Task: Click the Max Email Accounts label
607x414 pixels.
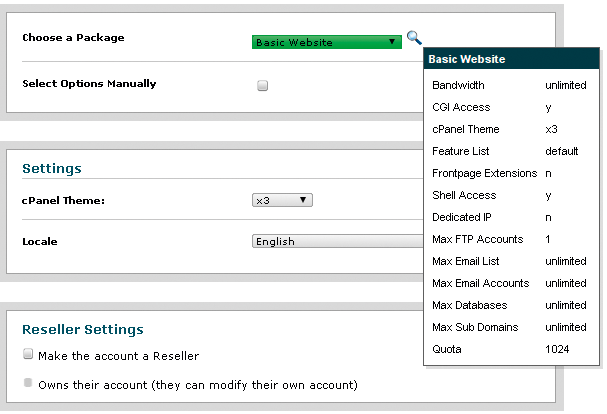Action: tap(481, 283)
